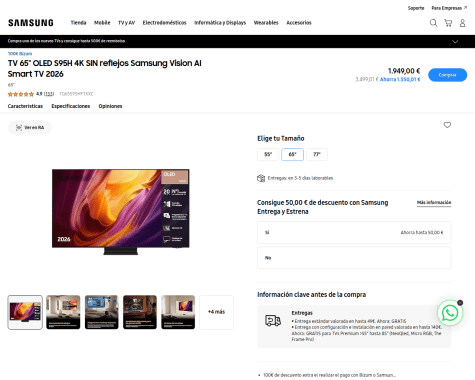The image size is (475, 380).
Task: Click the delivery box icon by Entregas
Action: [261, 178]
